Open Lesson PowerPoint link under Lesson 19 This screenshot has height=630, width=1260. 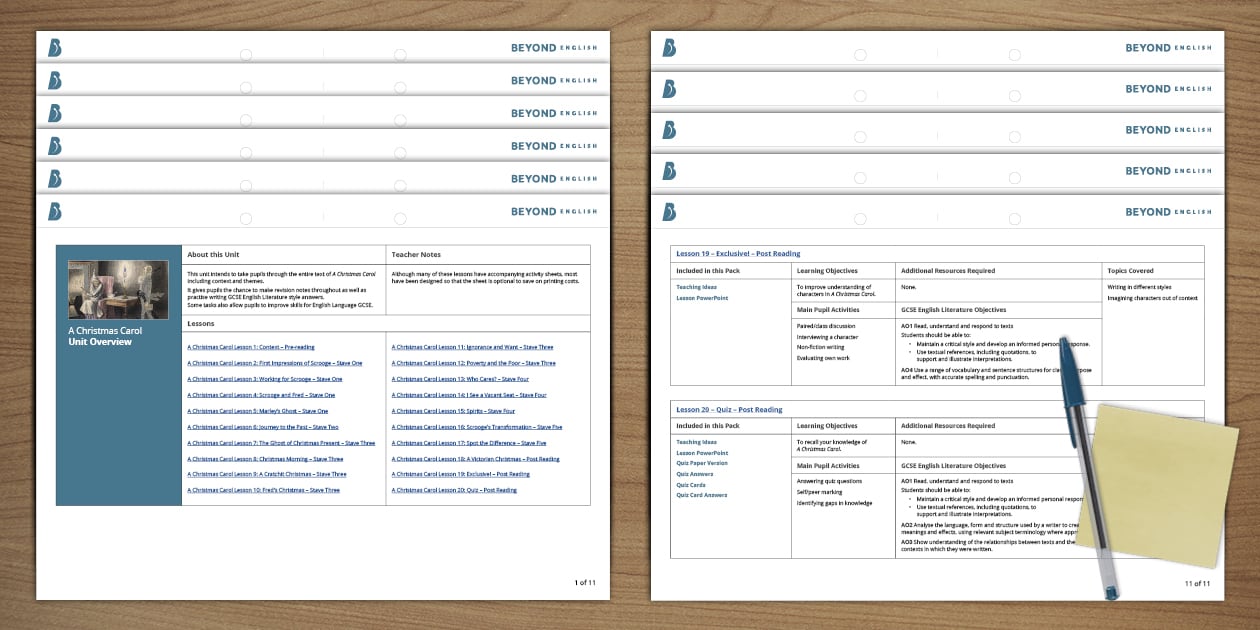pyautogui.click(x=702, y=298)
